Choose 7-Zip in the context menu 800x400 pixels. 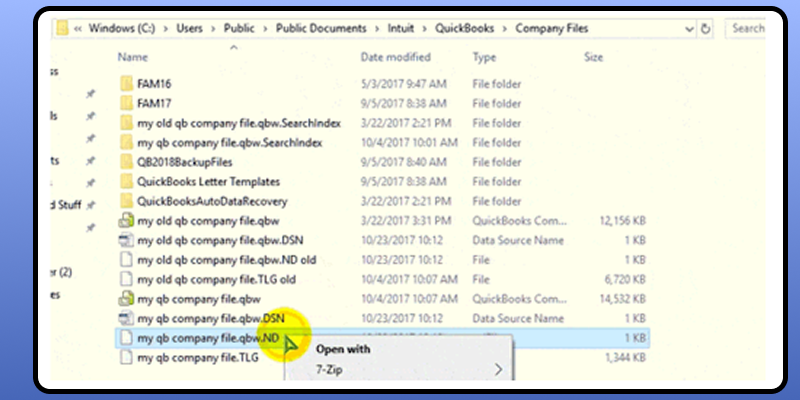click(x=329, y=370)
